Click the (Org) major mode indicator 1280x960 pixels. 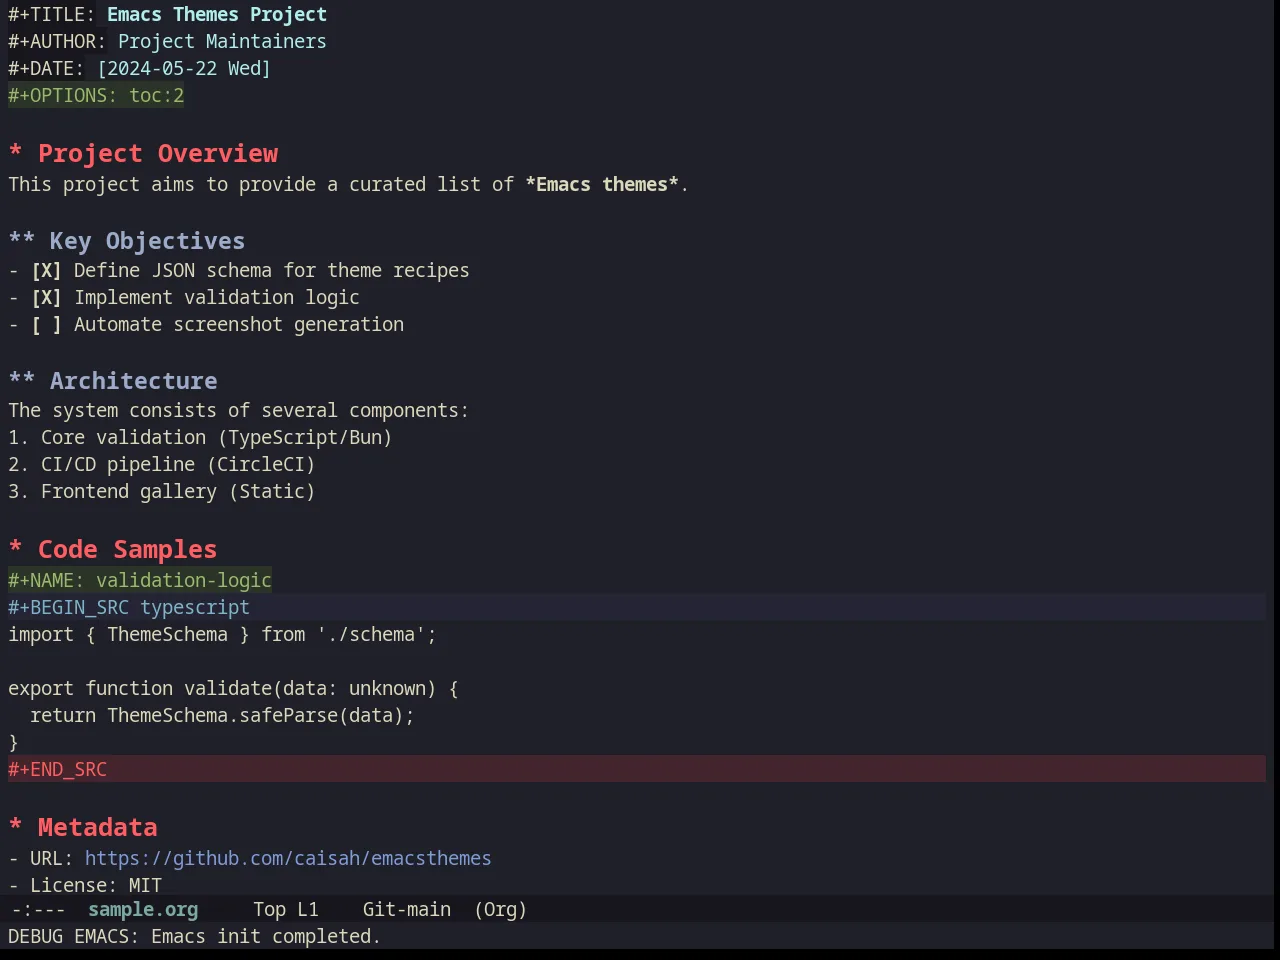500,909
